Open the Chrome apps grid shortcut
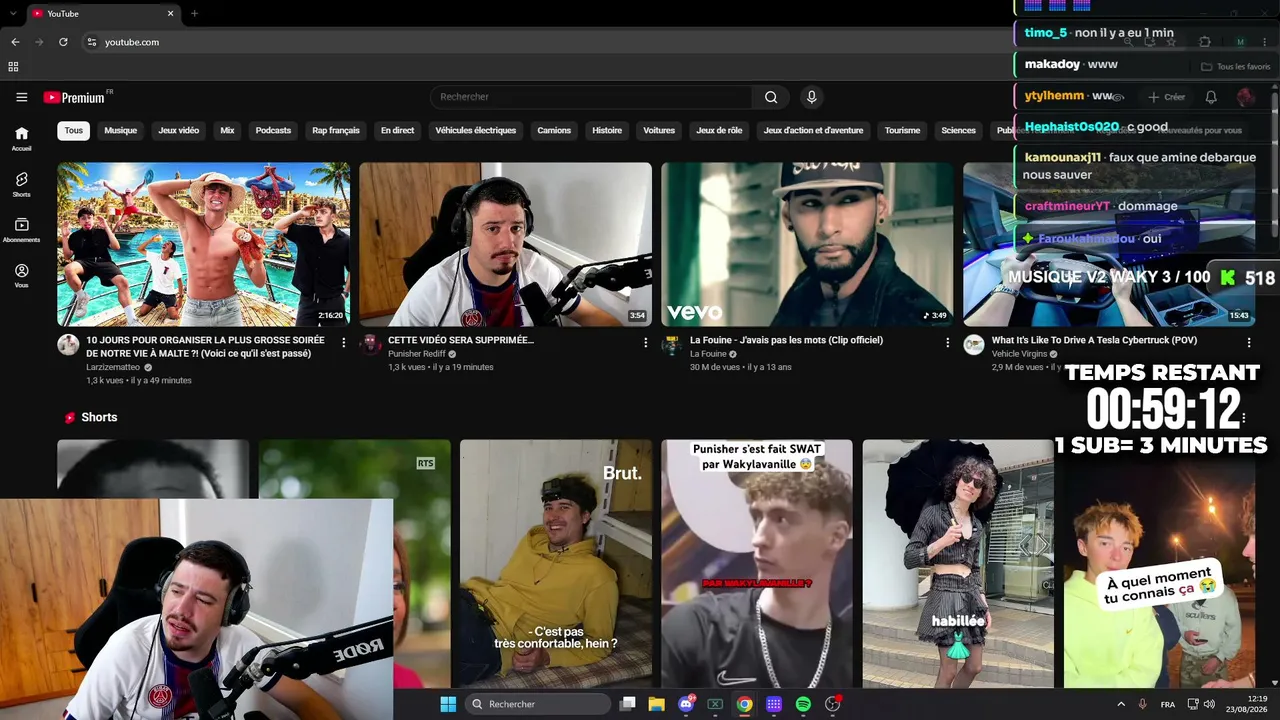The image size is (1280, 720). (x=13, y=67)
